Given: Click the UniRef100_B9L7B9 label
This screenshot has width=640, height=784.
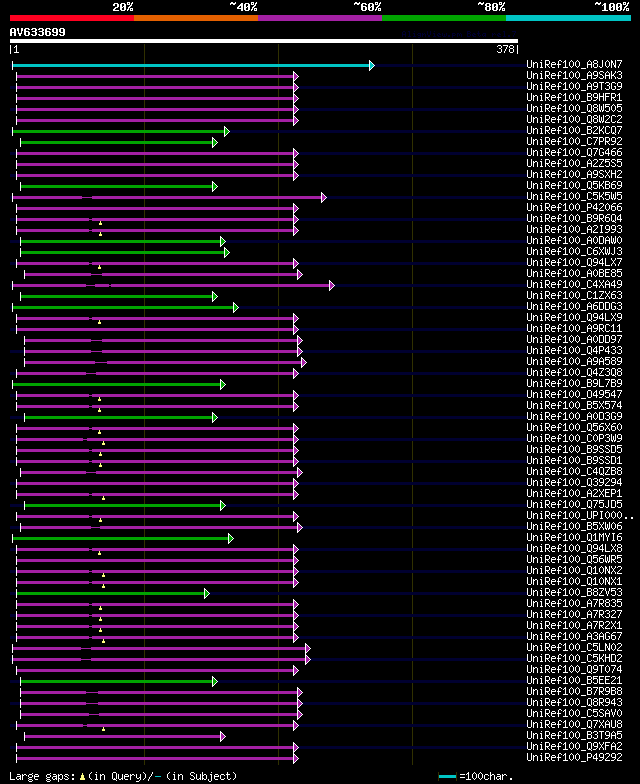Looking at the screenshot, I should (574, 384).
